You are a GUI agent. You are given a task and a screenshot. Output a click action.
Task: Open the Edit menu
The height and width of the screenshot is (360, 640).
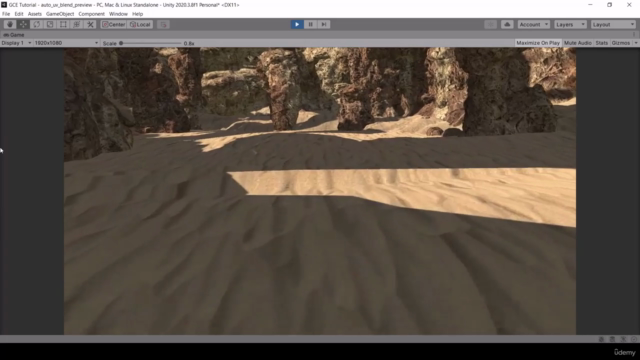[19, 14]
